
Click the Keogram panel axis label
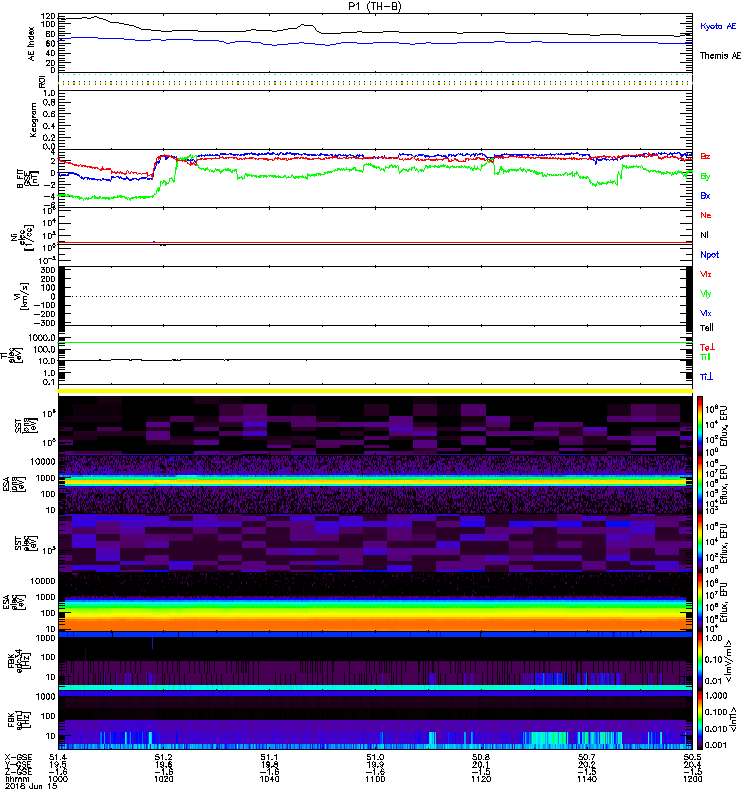tap(30, 119)
